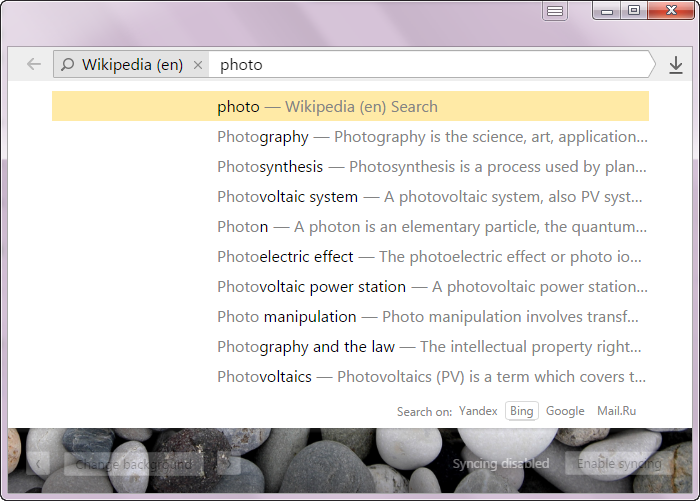Choose the Photovoltaics suggestion
Image resolution: width=700 pixels, height=501 pixels.
(x=350, y=376)
